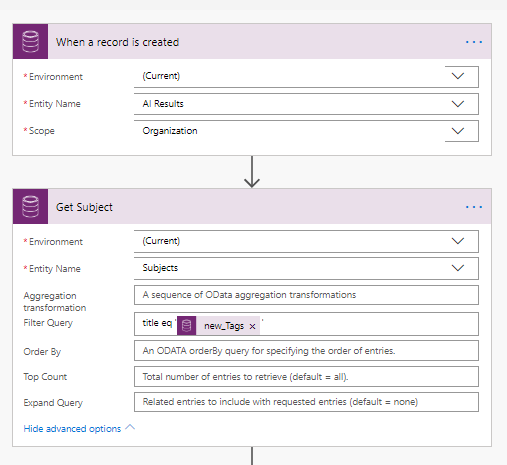Open the ellipsis menu on the 'When a record is created' card
Viewport: 507px width, 465px height.
point(474,42)
